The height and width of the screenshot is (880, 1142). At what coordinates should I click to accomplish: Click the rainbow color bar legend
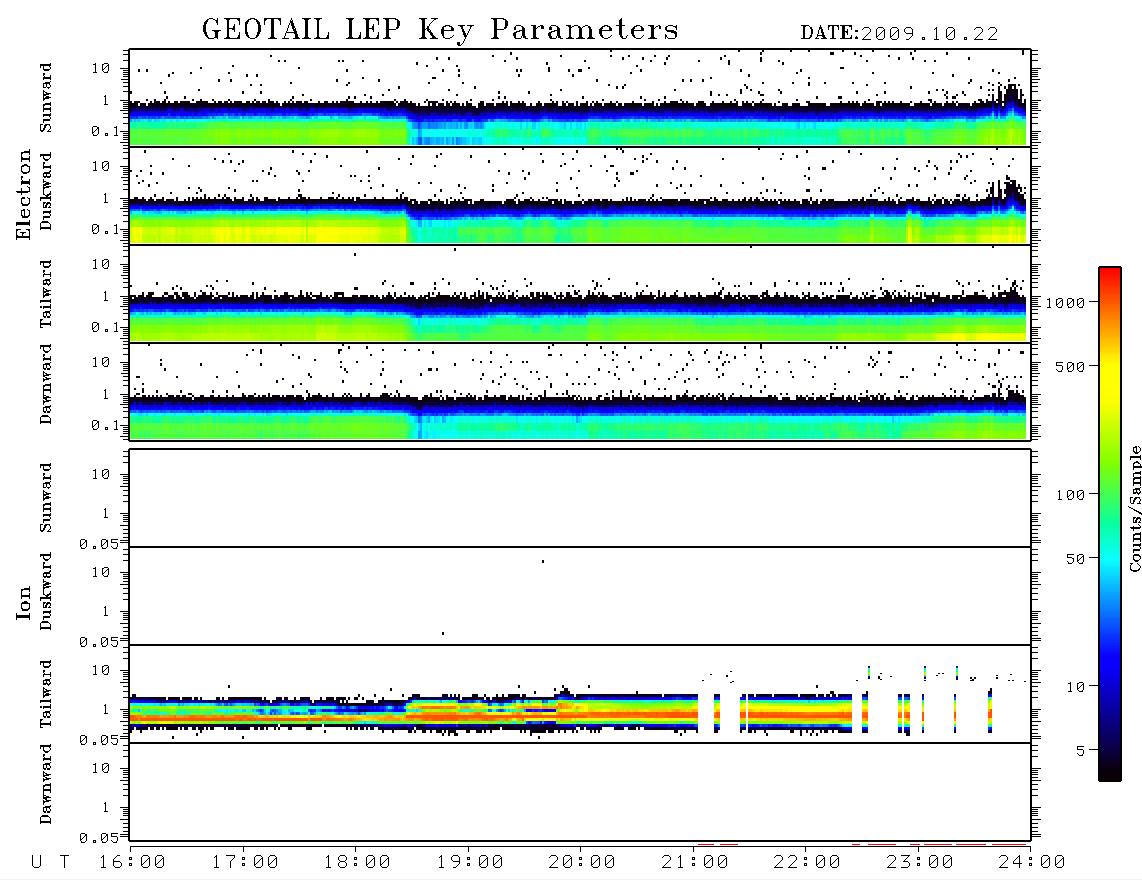click(x=1110, y=524)
